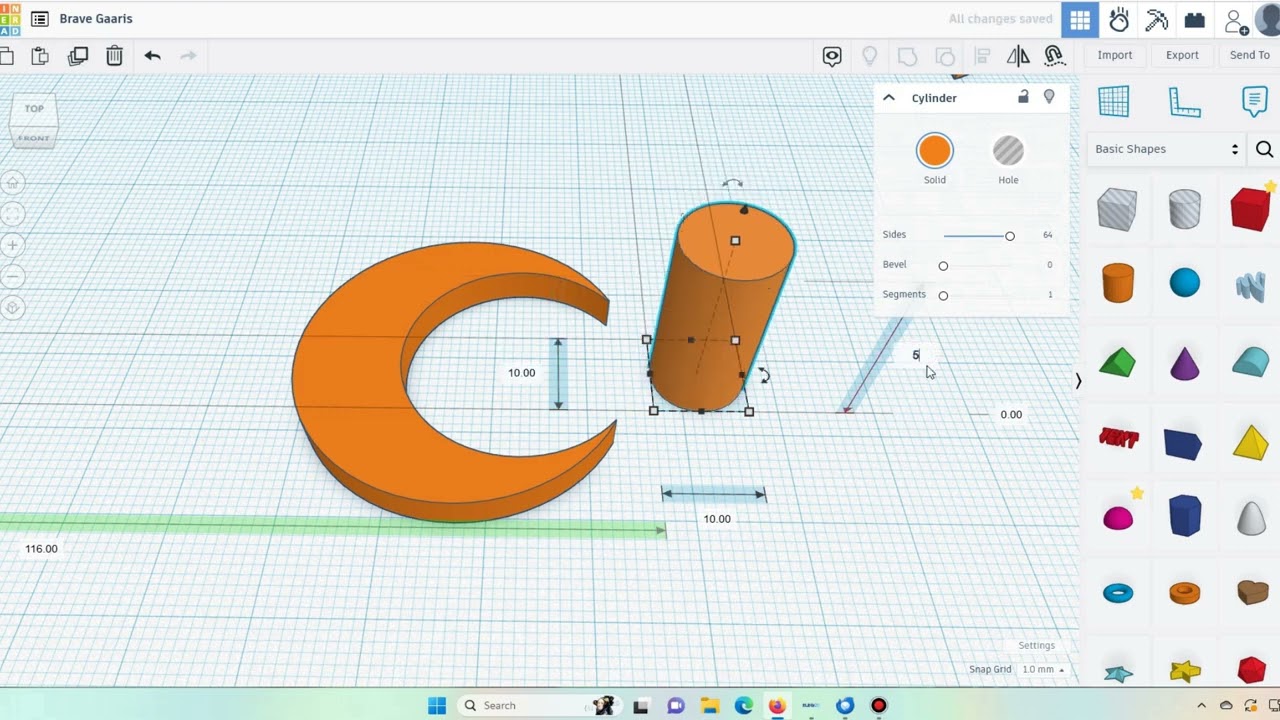
Task: Select the striped Cylinder hole shape
Action: coord(1185,210)
